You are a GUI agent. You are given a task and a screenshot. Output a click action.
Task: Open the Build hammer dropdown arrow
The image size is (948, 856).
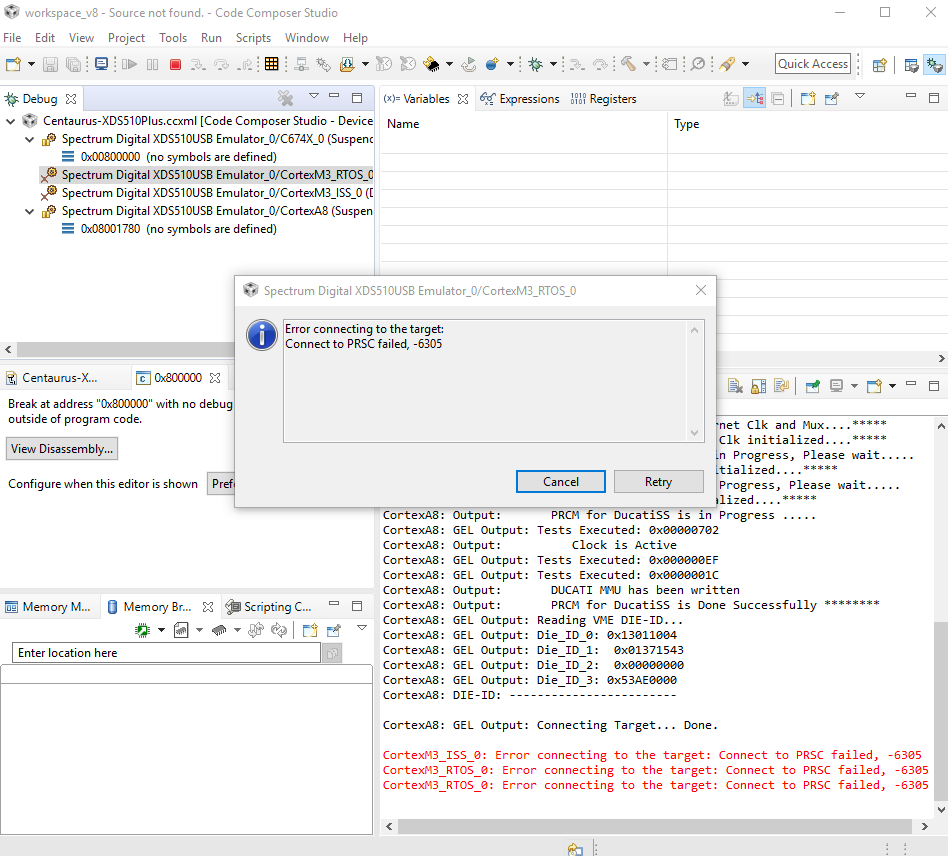646,64
